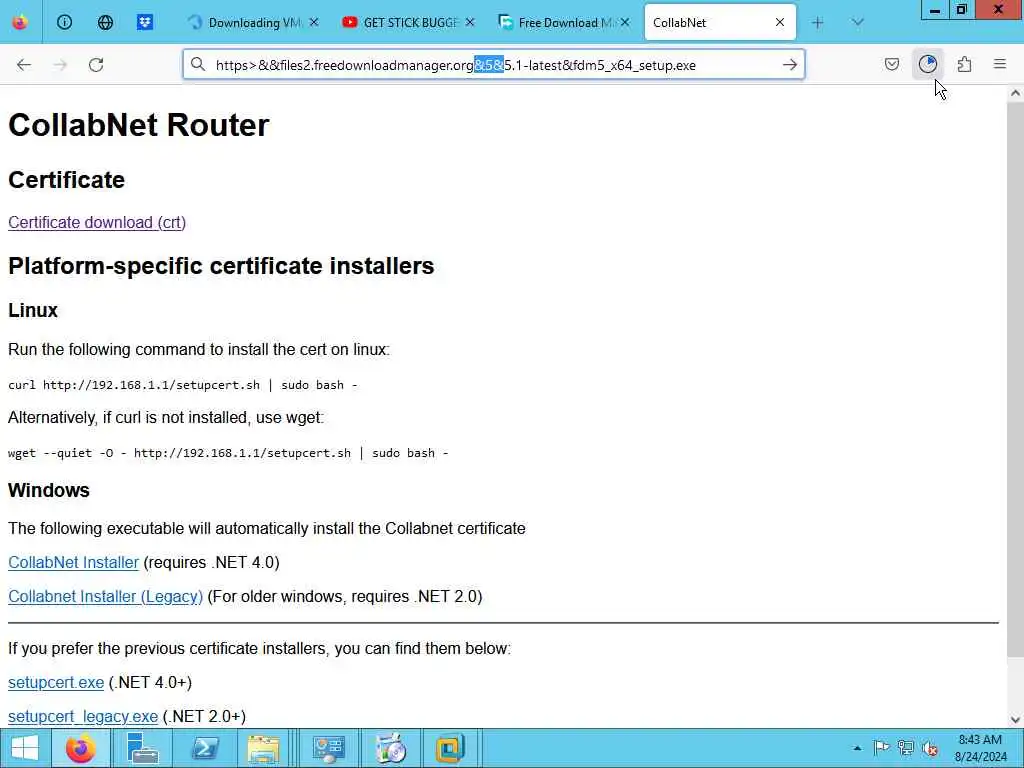Switch to the pinned Dropbox tab
This screenshot has height=768, width=1024.
(145, 22)
